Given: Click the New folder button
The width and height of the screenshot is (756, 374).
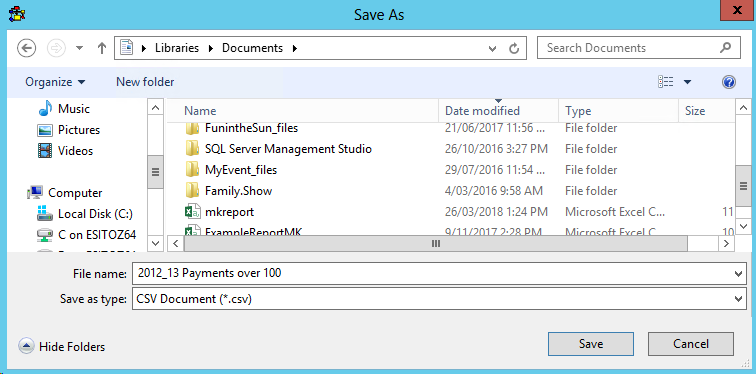Looking at the screenshot, I should 145,82.
